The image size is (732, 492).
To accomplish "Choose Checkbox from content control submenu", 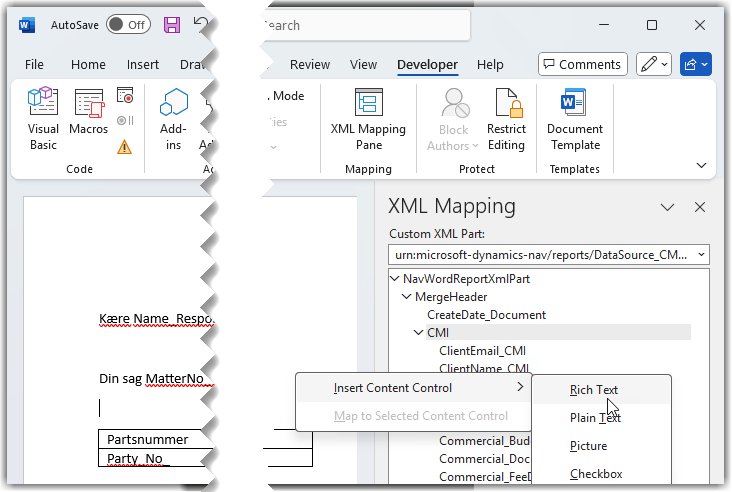I will (596, 474).
